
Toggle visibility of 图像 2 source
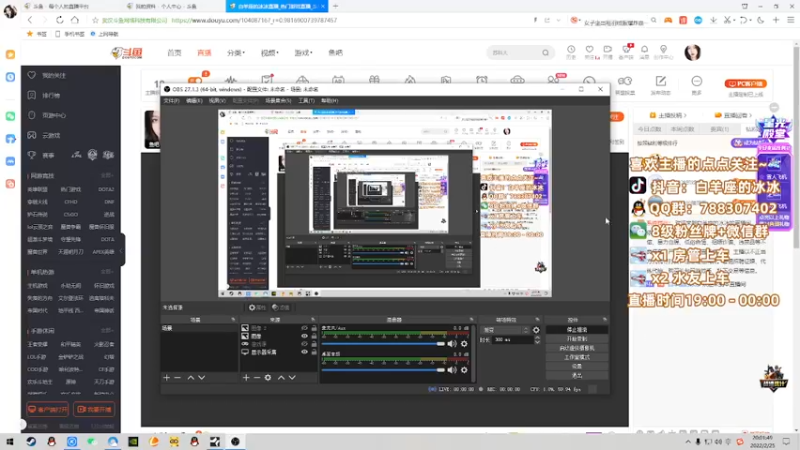click(x=304, y=328)
